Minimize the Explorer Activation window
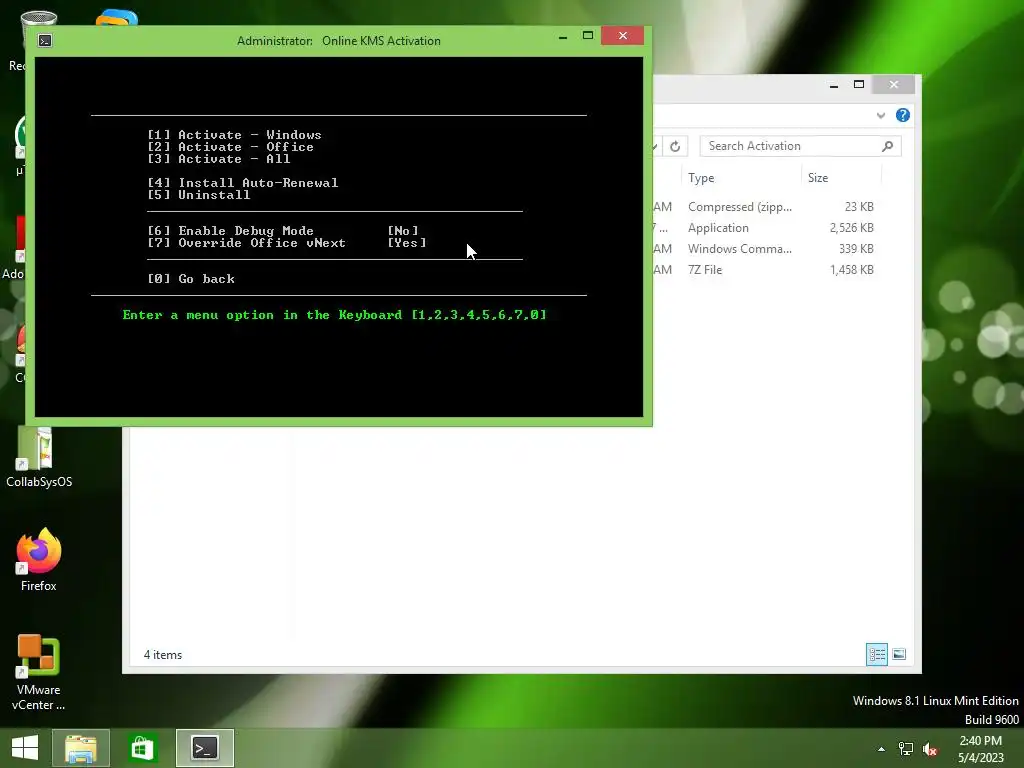 click(834, 85)
